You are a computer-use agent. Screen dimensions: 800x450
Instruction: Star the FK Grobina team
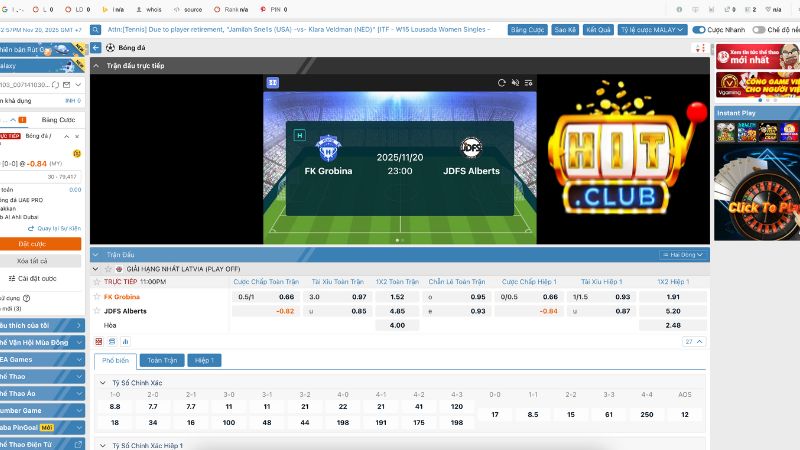click(x=97, y=296)
